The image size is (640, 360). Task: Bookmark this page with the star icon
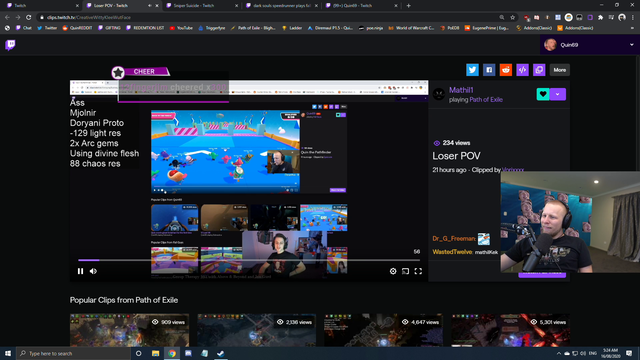pos(513,18)
